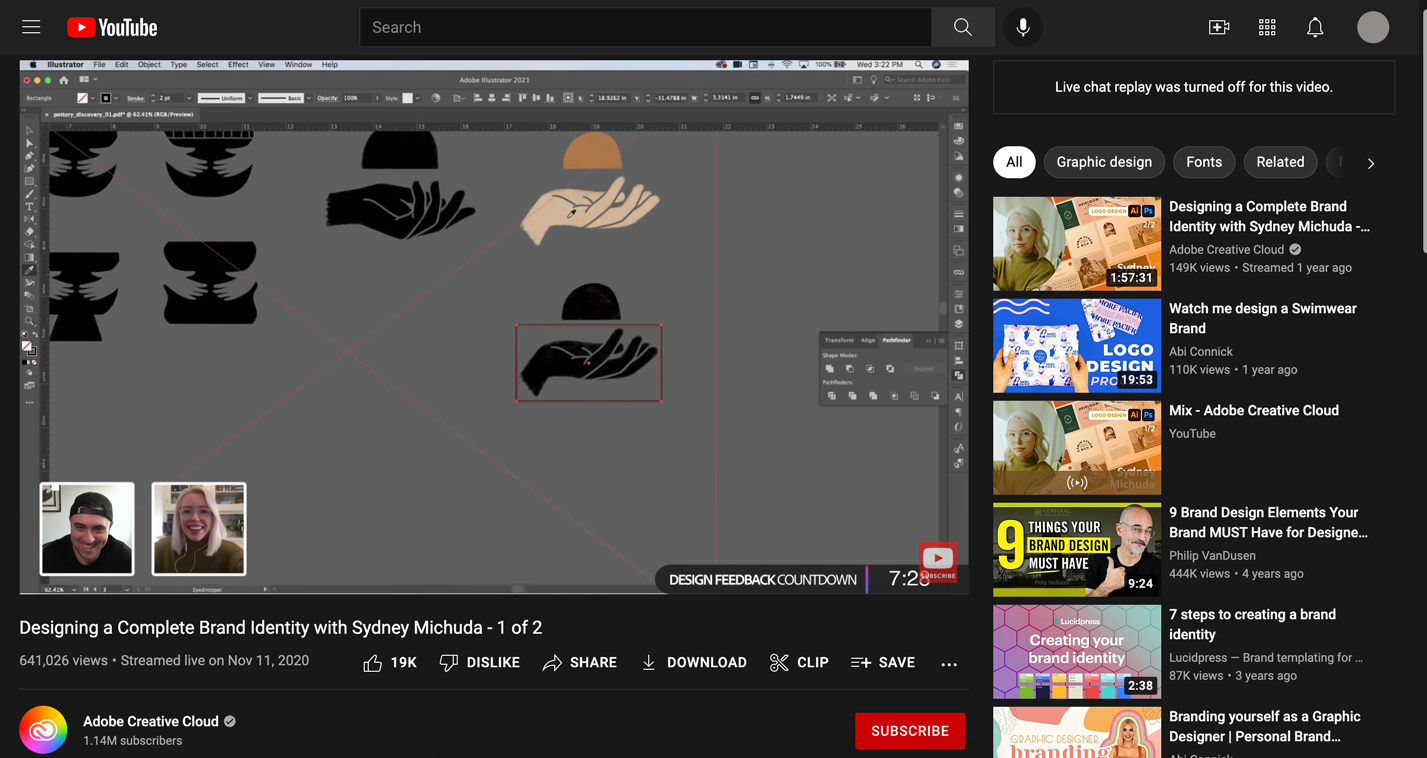The image size is (1427, 758).
Task: Open the Adobe Creative Cloud channel avatar
Action: click(43, 730)
